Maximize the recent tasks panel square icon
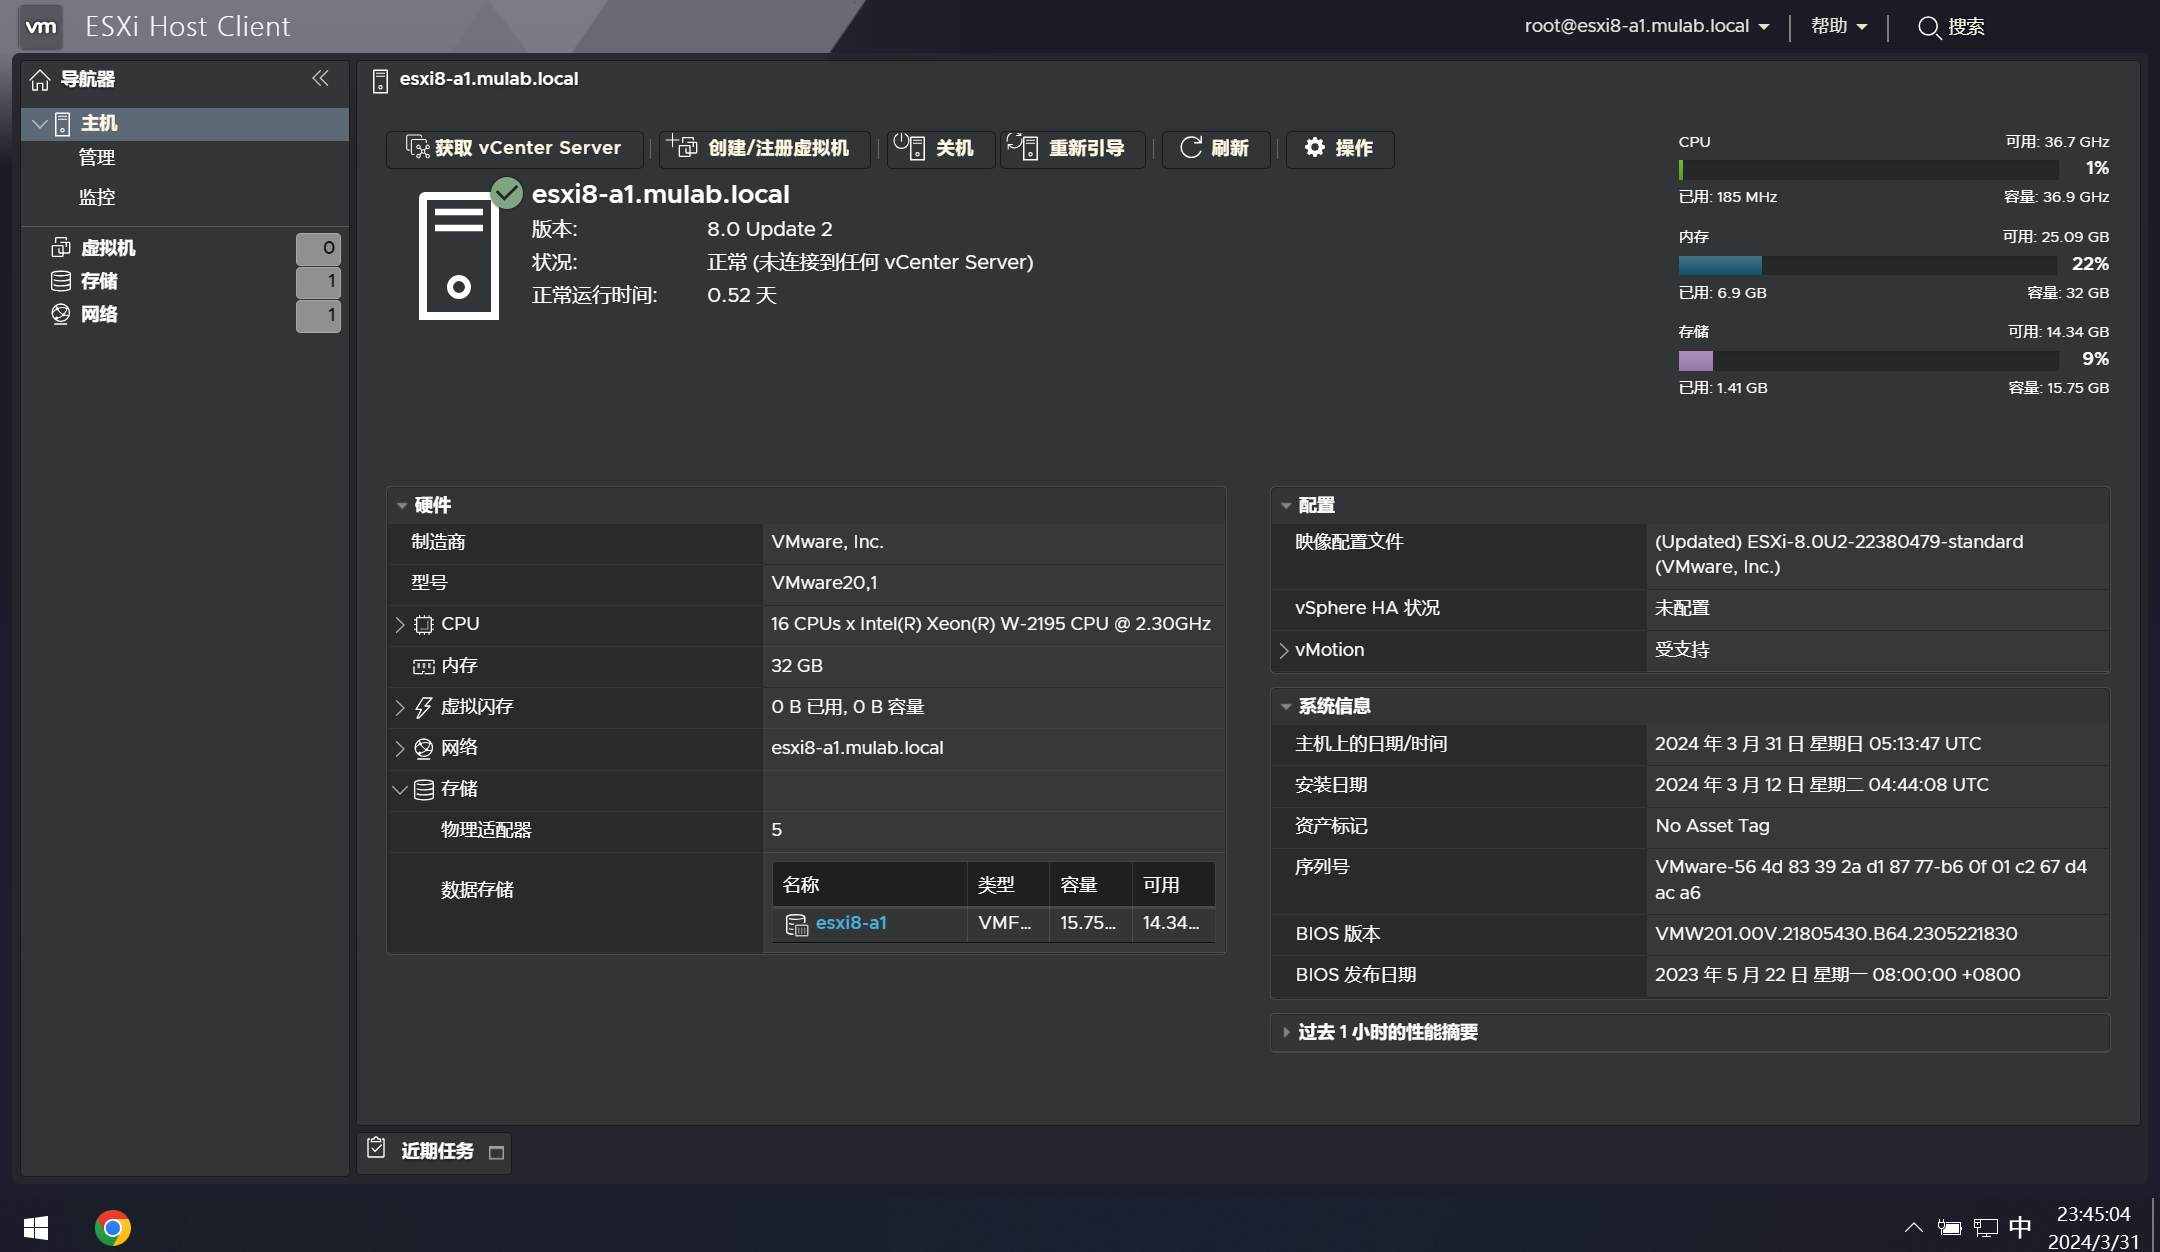Viewport: 2160px width, 1252px height. point(496,1153)
